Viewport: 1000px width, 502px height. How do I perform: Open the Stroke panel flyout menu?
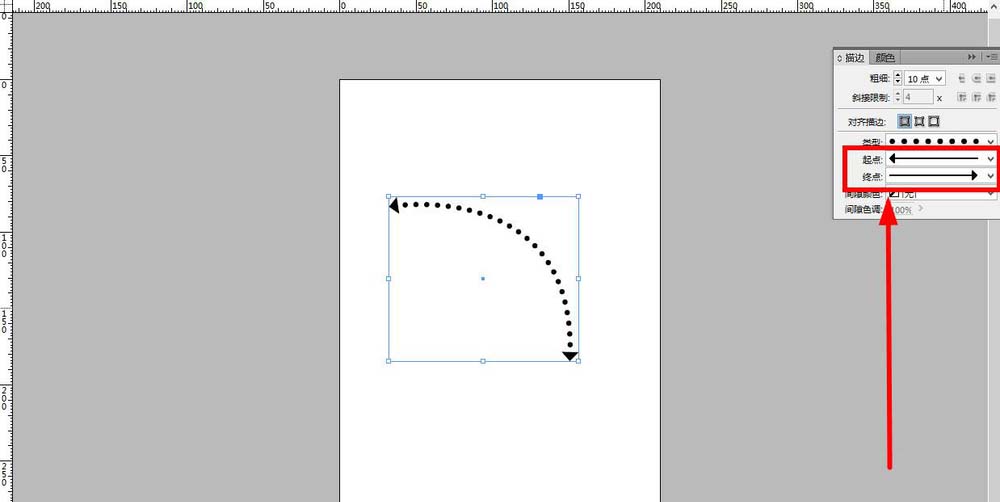coord(992,57)
